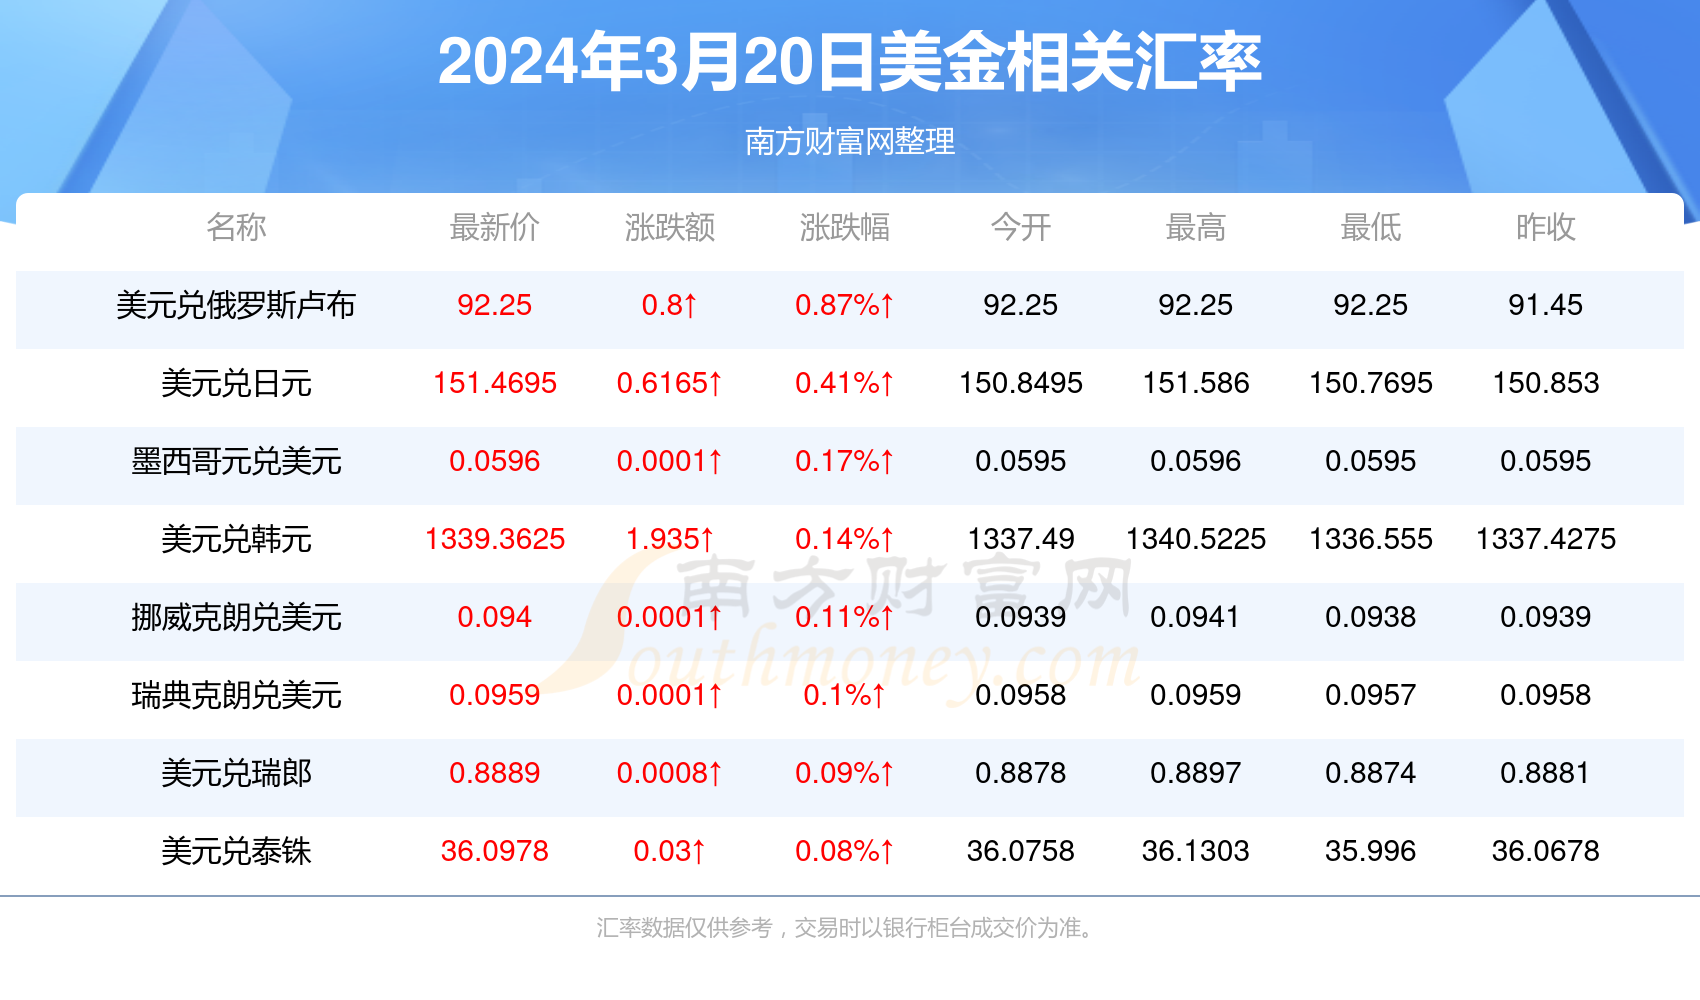Click the low value 0.8874
The width and height of the screenshot is (1700, 1000).
(1370, 773)
